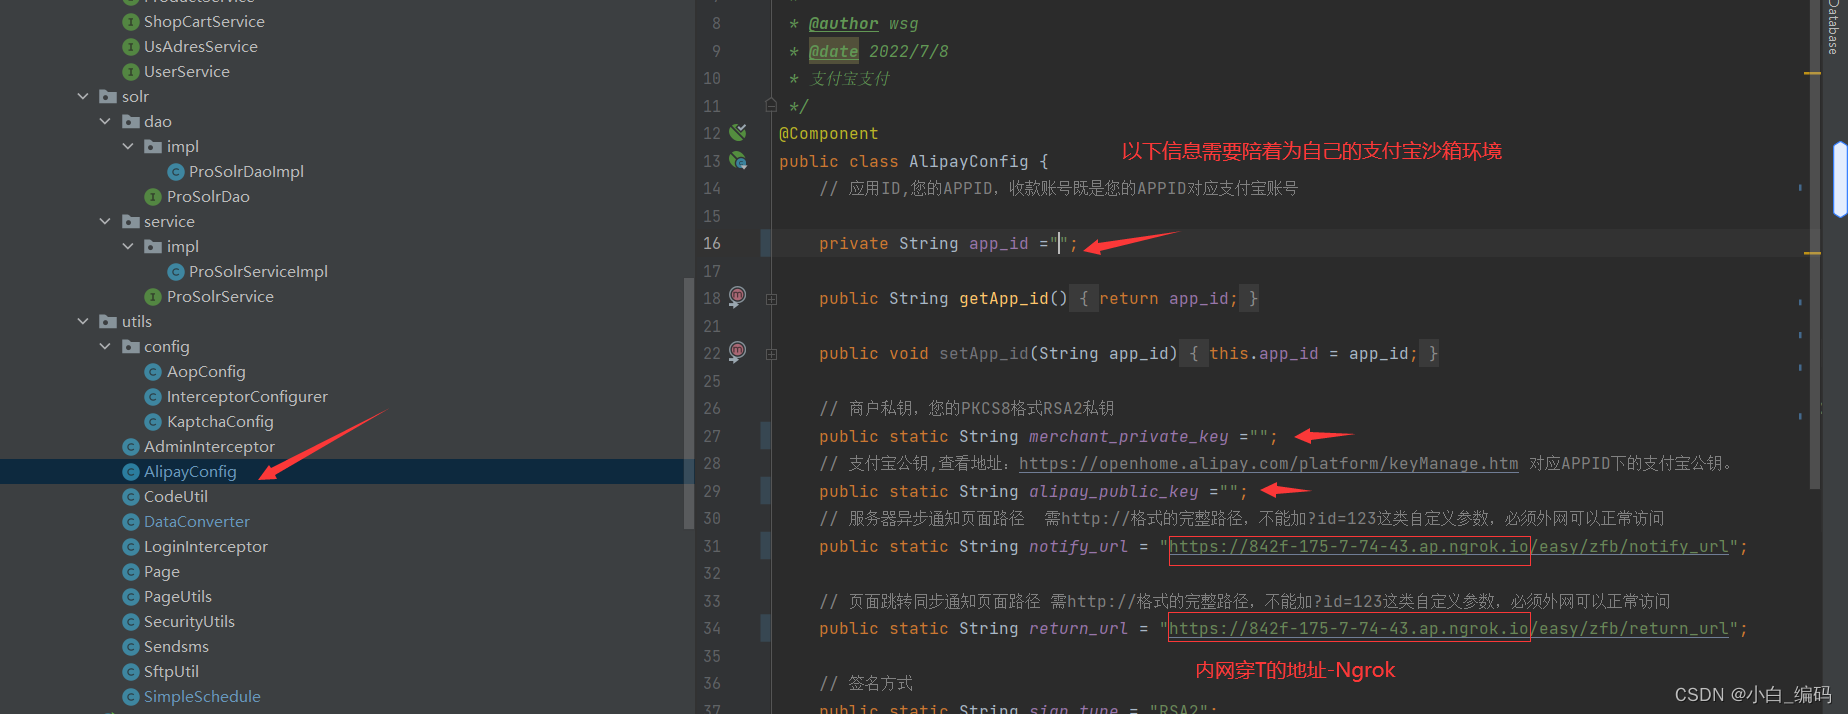Click the project tree scrollbar
The width and height of the screenshot is (1848, 714).
coord(688,403)
